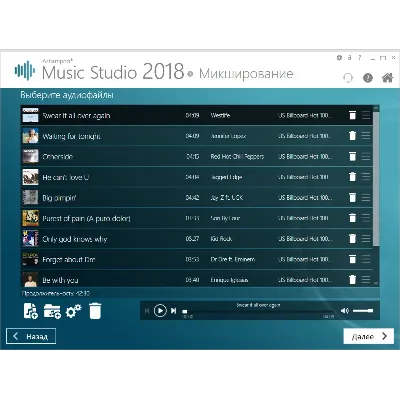This screenshot has width=400, height=400.
Task: Open help via the question mark circle
Action: [368, 78]
